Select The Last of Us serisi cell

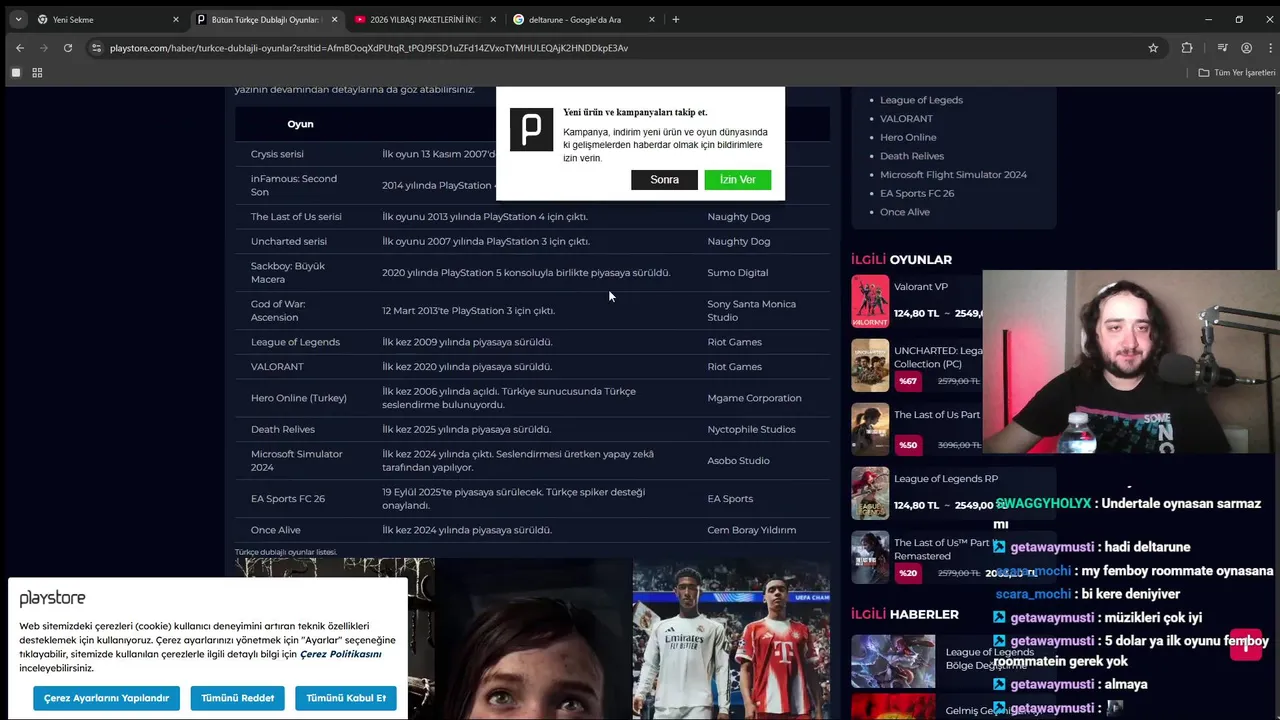tap(296, 216)
